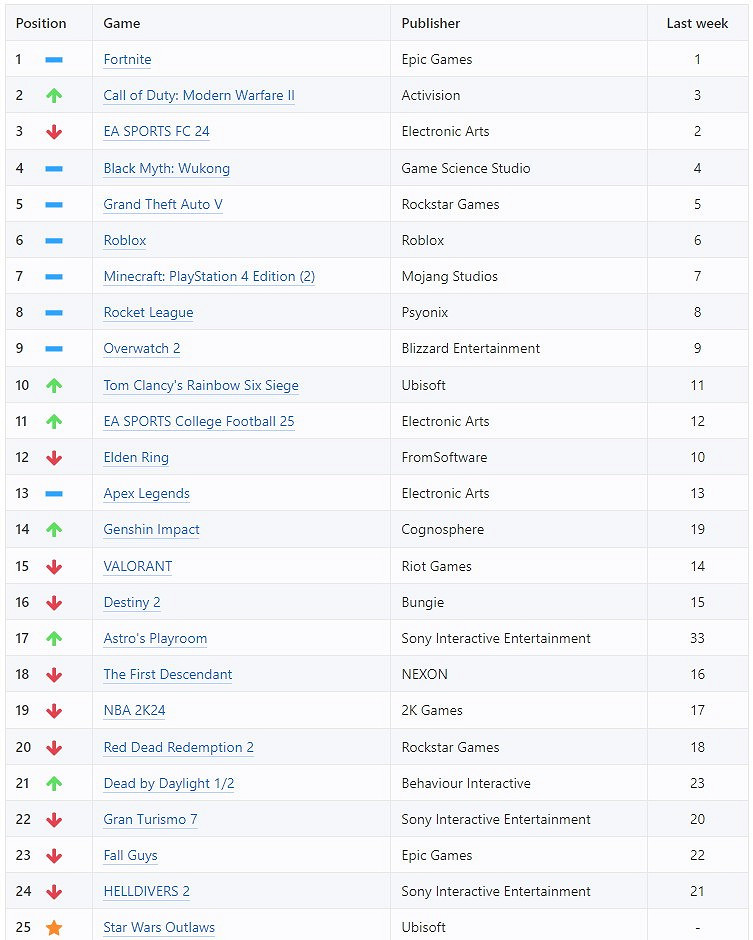Screen dimensions: 753x940
Task: Click the red down arrow next to HELLDIVERS 2
Action: click(54, 892)
